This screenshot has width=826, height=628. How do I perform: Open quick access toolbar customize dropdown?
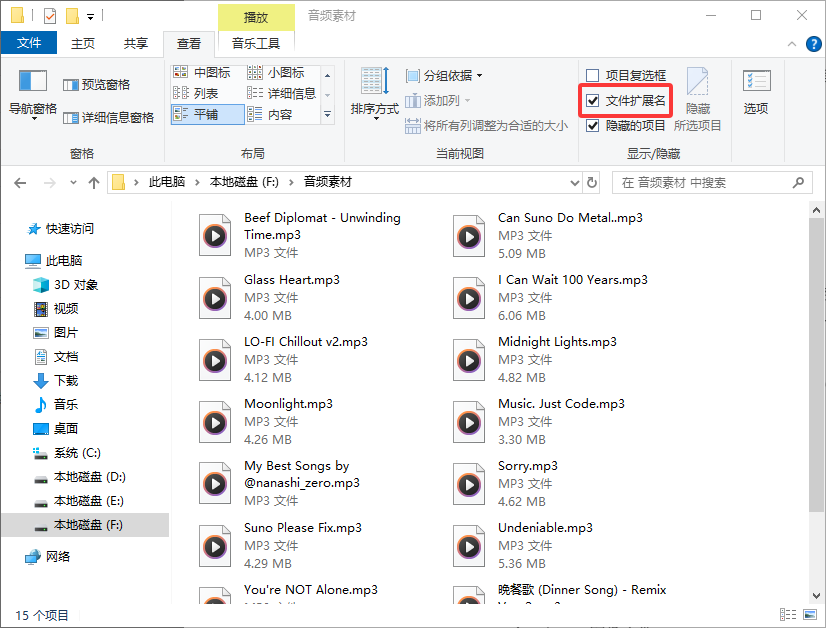91,17
